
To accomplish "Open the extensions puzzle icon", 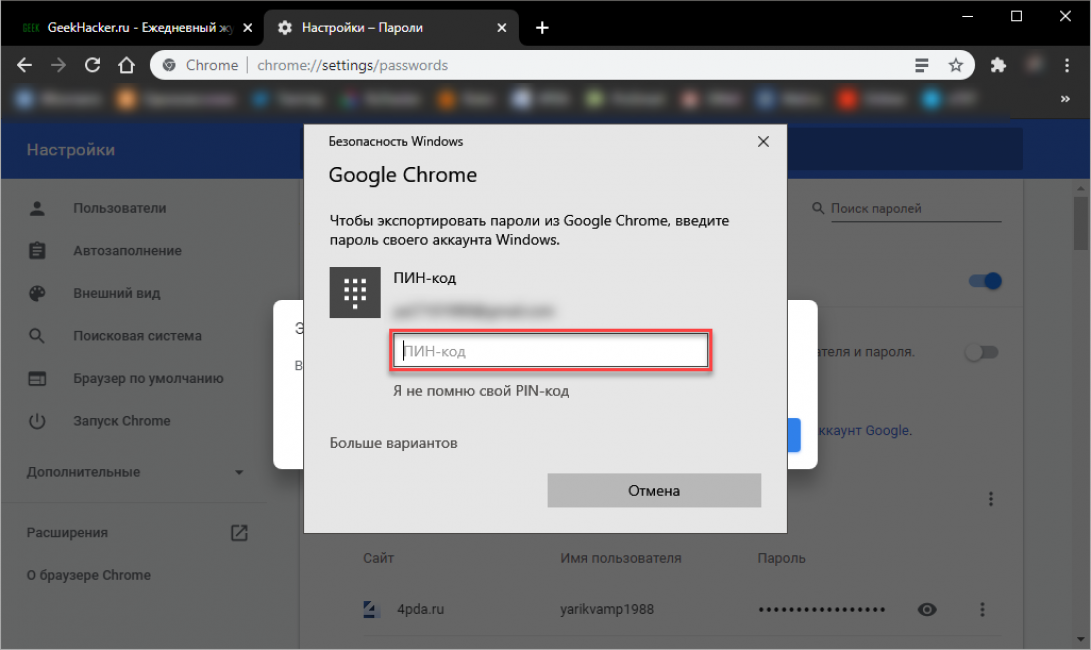I will [998, 65].
